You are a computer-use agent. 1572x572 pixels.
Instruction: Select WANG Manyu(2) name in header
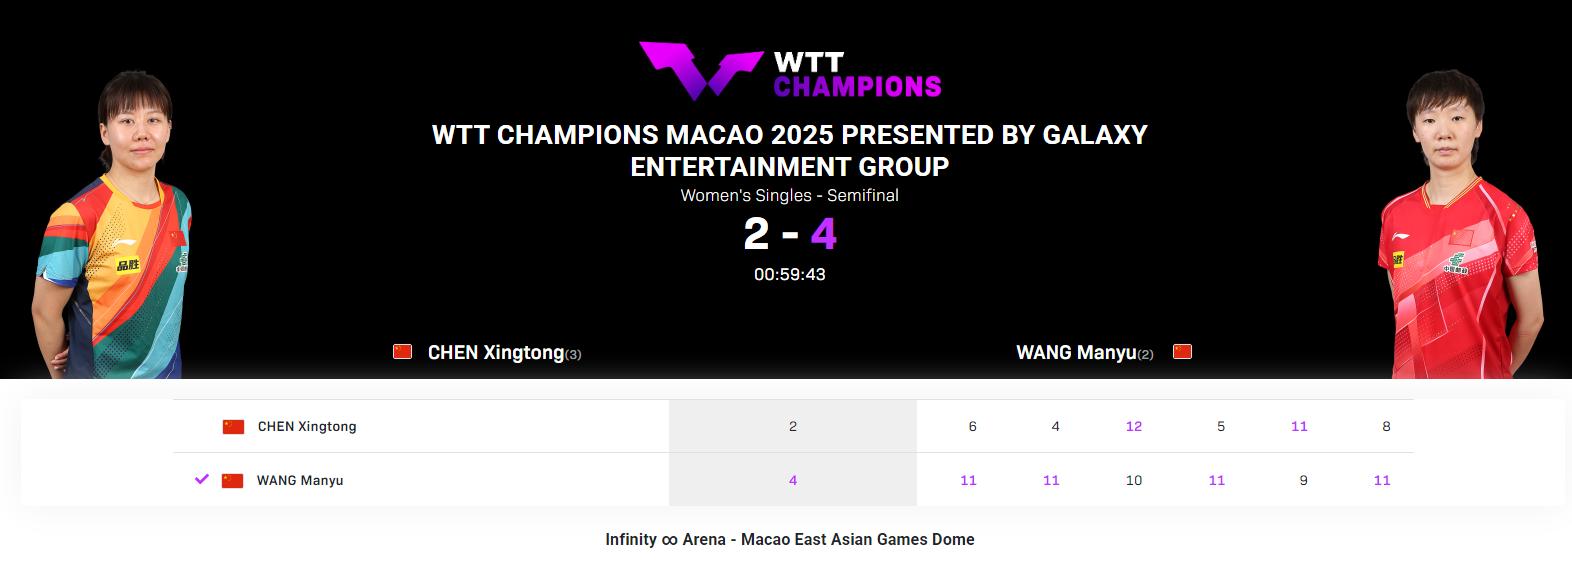(1085, 353)
